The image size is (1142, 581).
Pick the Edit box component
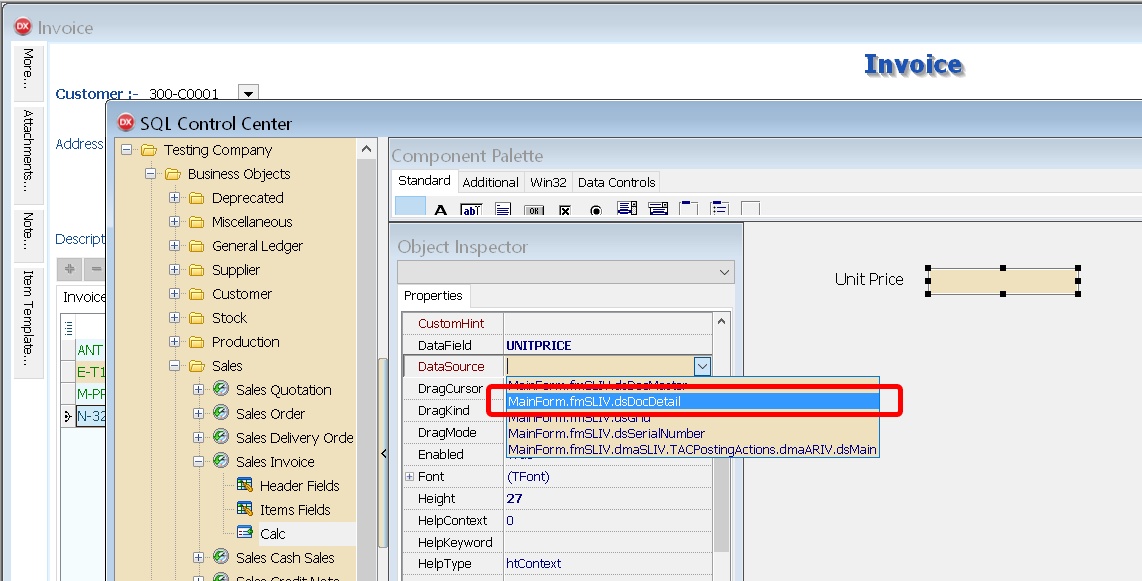(x=471, y=210)
